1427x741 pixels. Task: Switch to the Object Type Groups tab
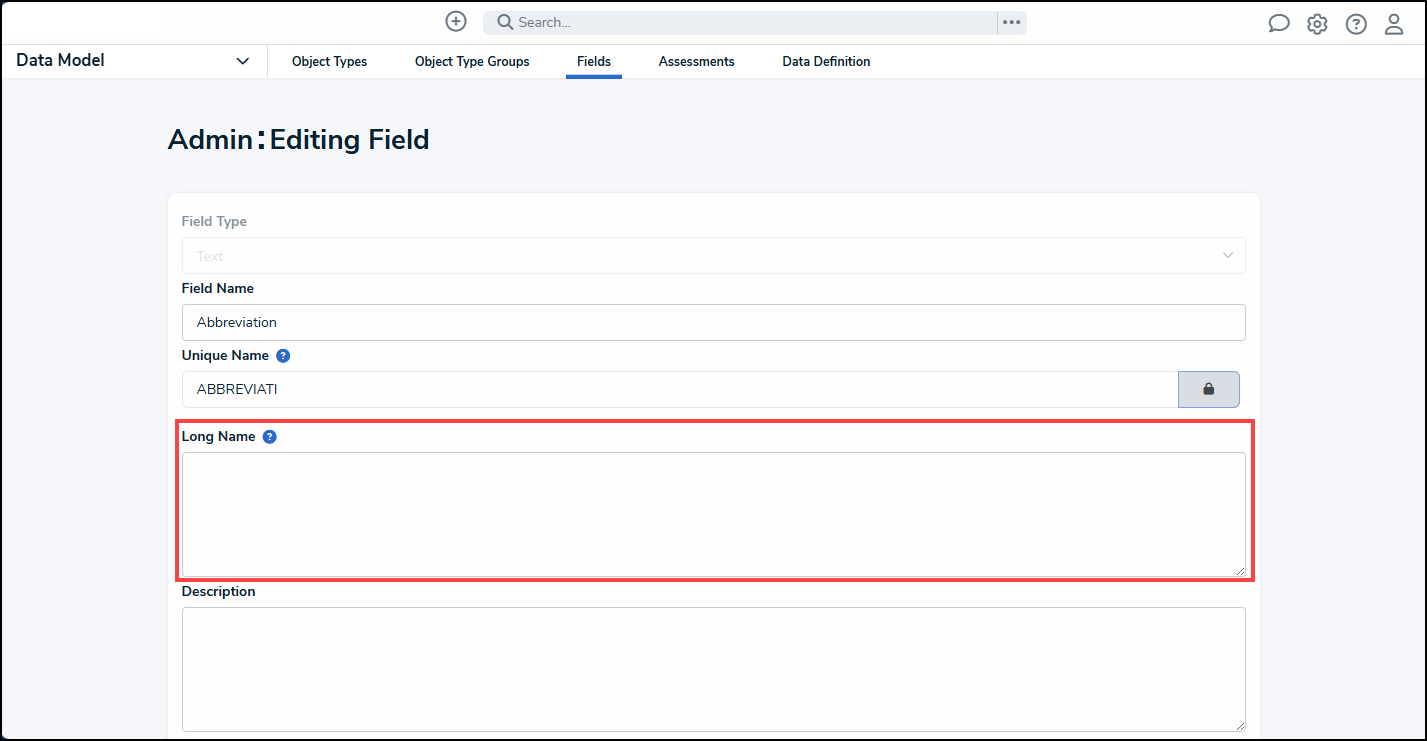click(x=471, y=61)
